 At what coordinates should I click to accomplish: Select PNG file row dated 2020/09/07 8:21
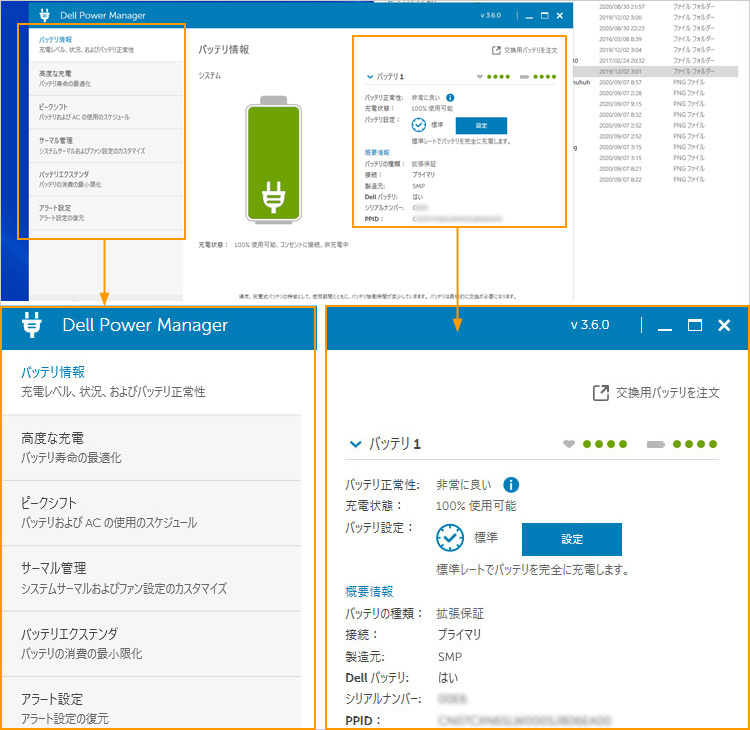[656, 169]
